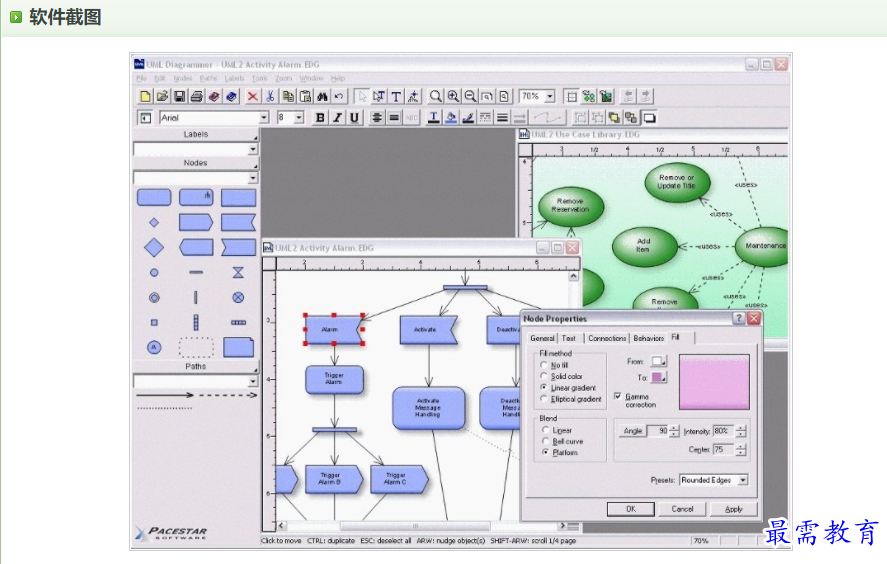Open a file with the folder icon
The image size is (887, 564).
click(x=162, y=96)
